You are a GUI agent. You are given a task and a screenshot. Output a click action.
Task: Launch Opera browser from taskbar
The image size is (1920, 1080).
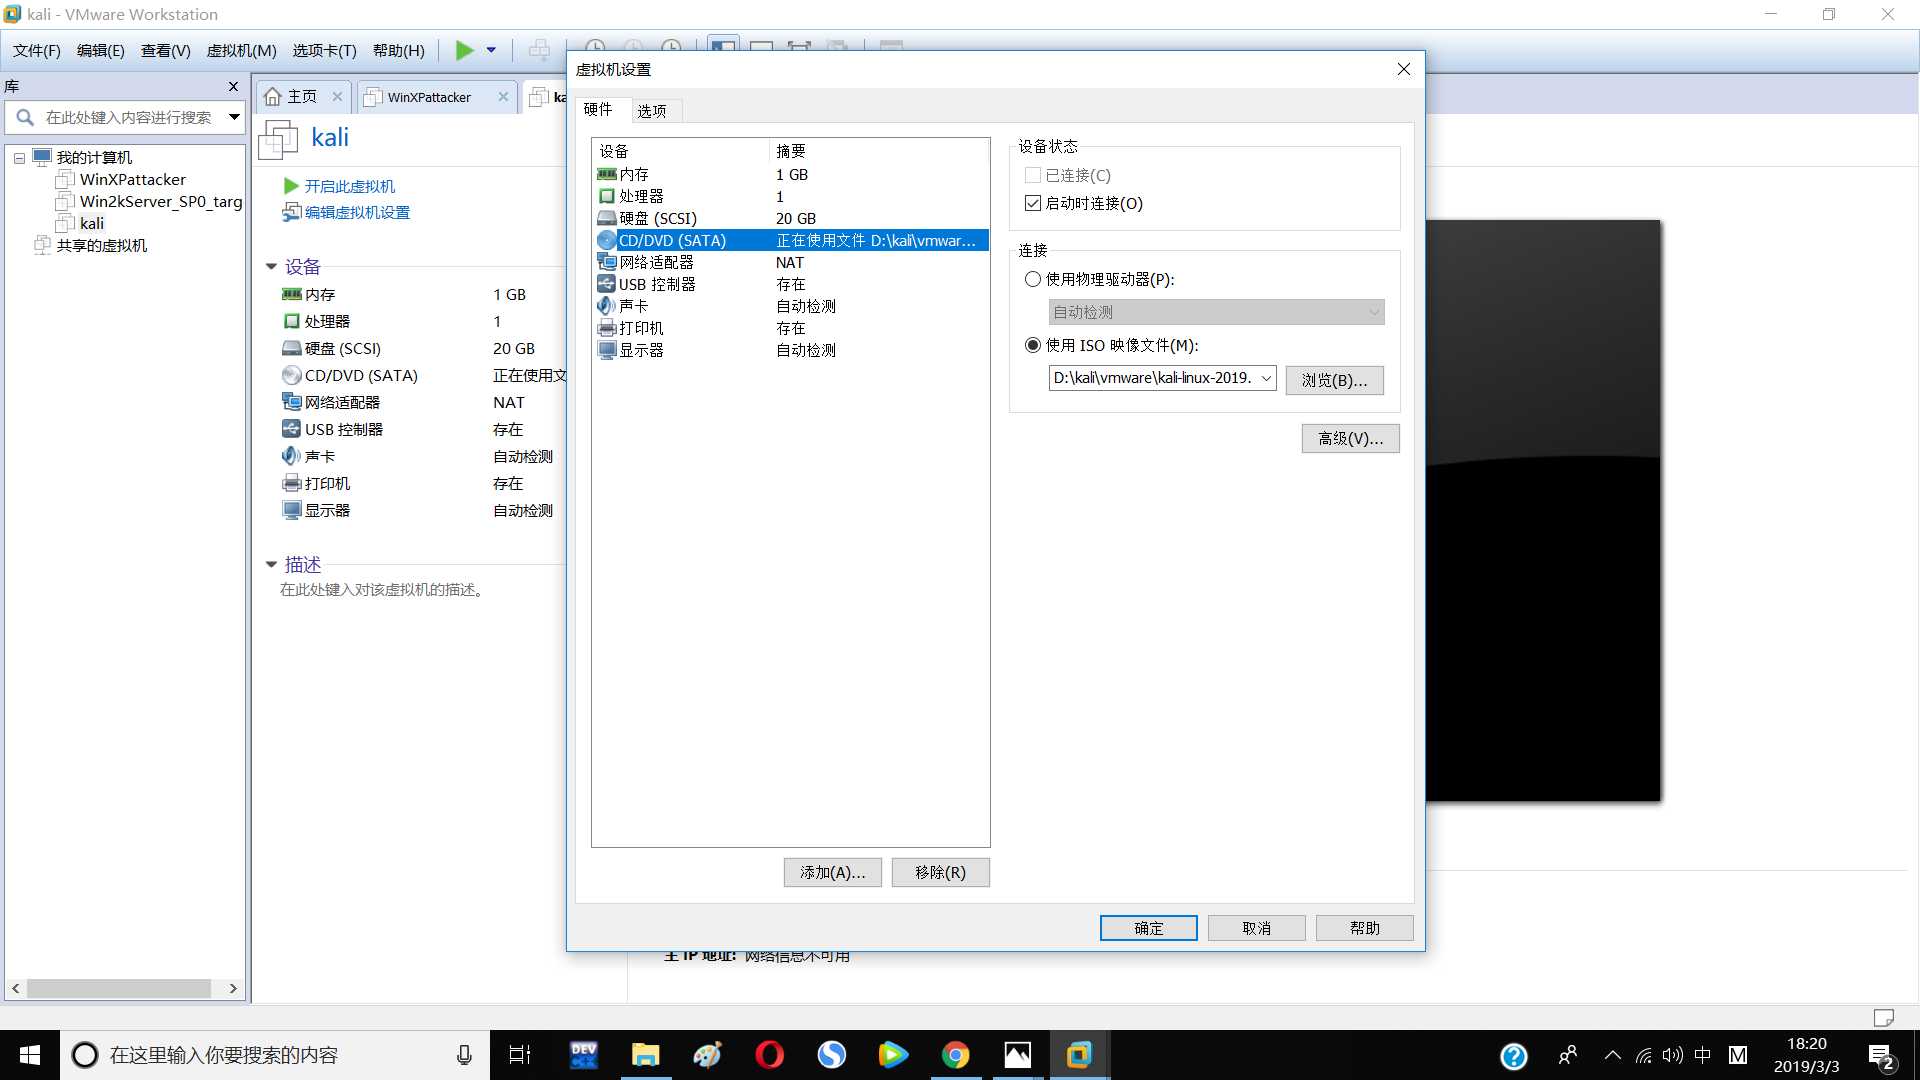pyautogui.click(x=769, y=1055)
